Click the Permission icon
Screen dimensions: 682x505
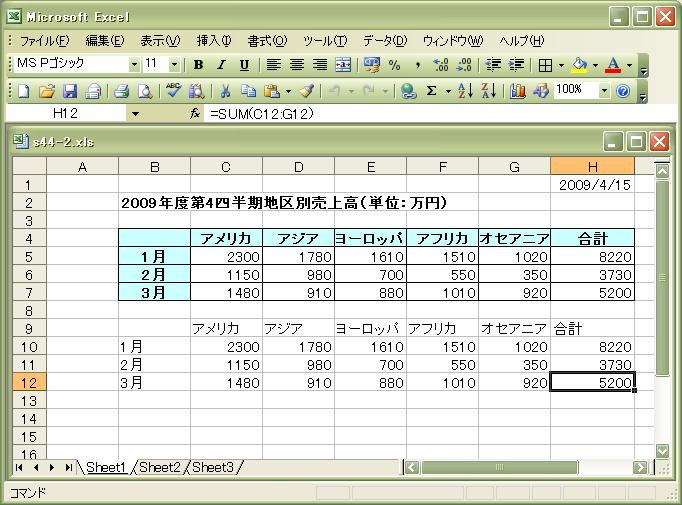pos(93,91)
